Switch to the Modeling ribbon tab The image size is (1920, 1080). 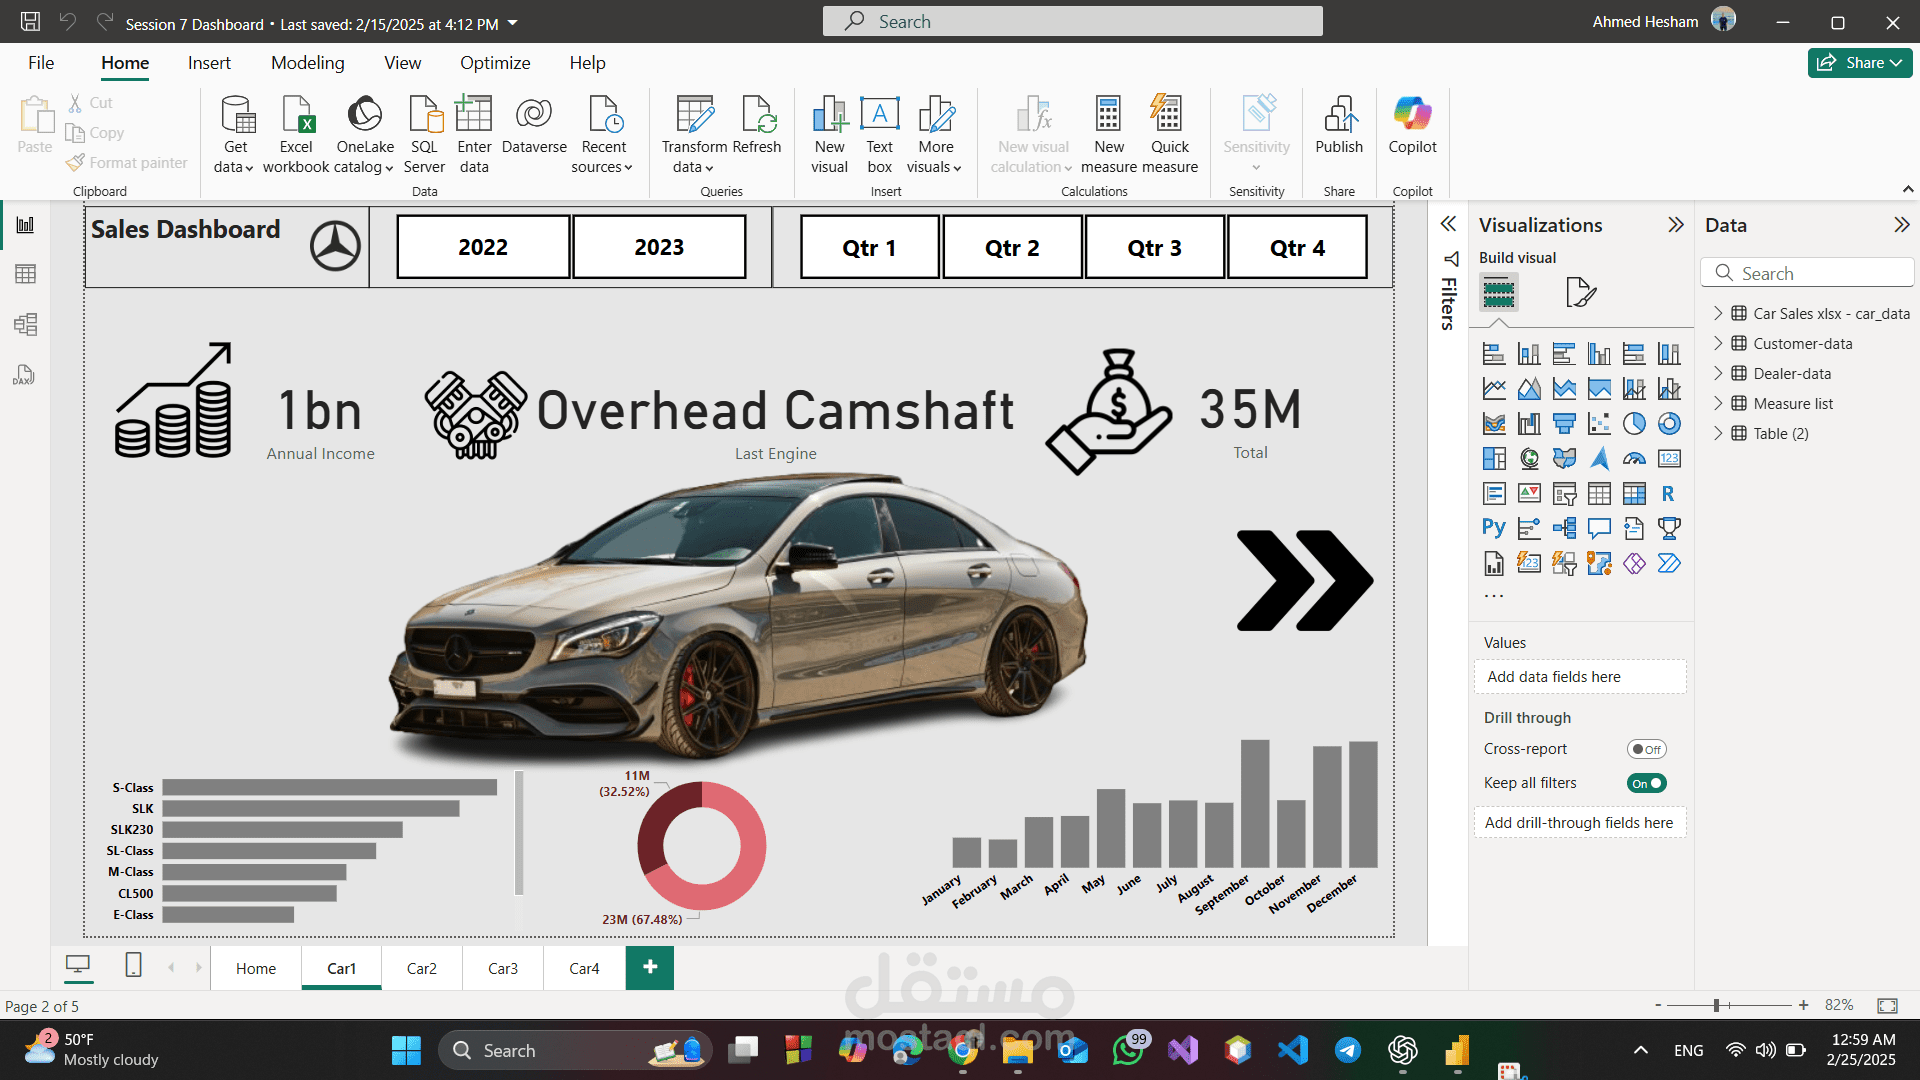308,63
